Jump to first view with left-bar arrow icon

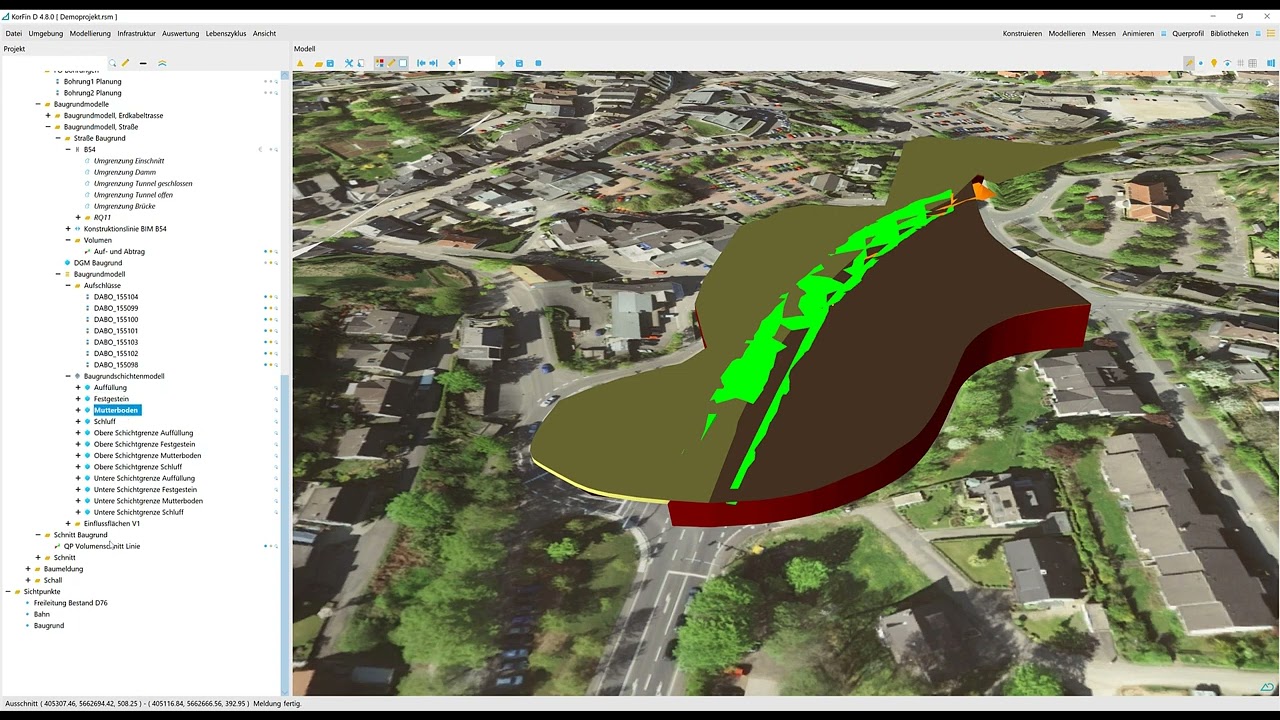pos(421,63)
